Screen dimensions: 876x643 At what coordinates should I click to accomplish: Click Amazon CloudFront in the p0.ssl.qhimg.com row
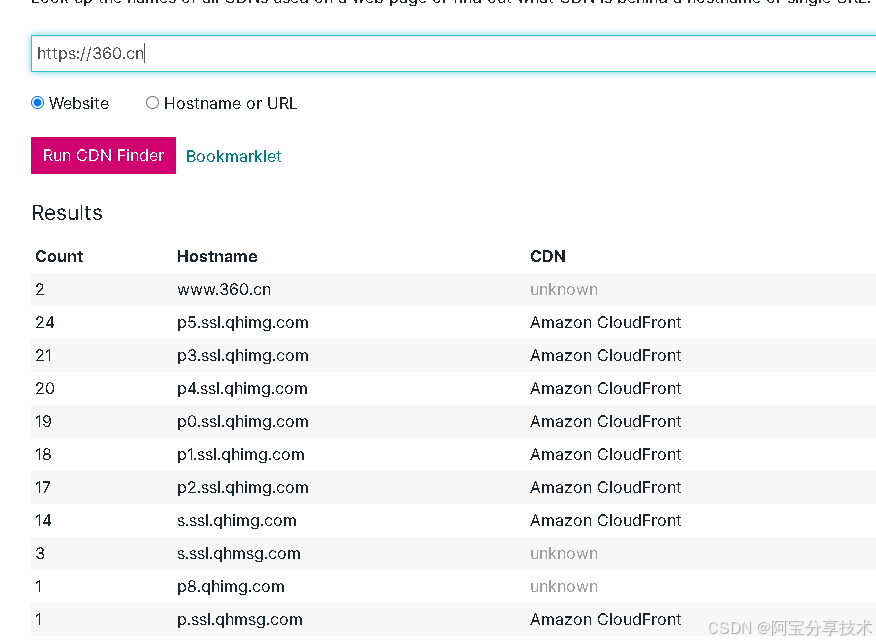[x=606, y=421]
